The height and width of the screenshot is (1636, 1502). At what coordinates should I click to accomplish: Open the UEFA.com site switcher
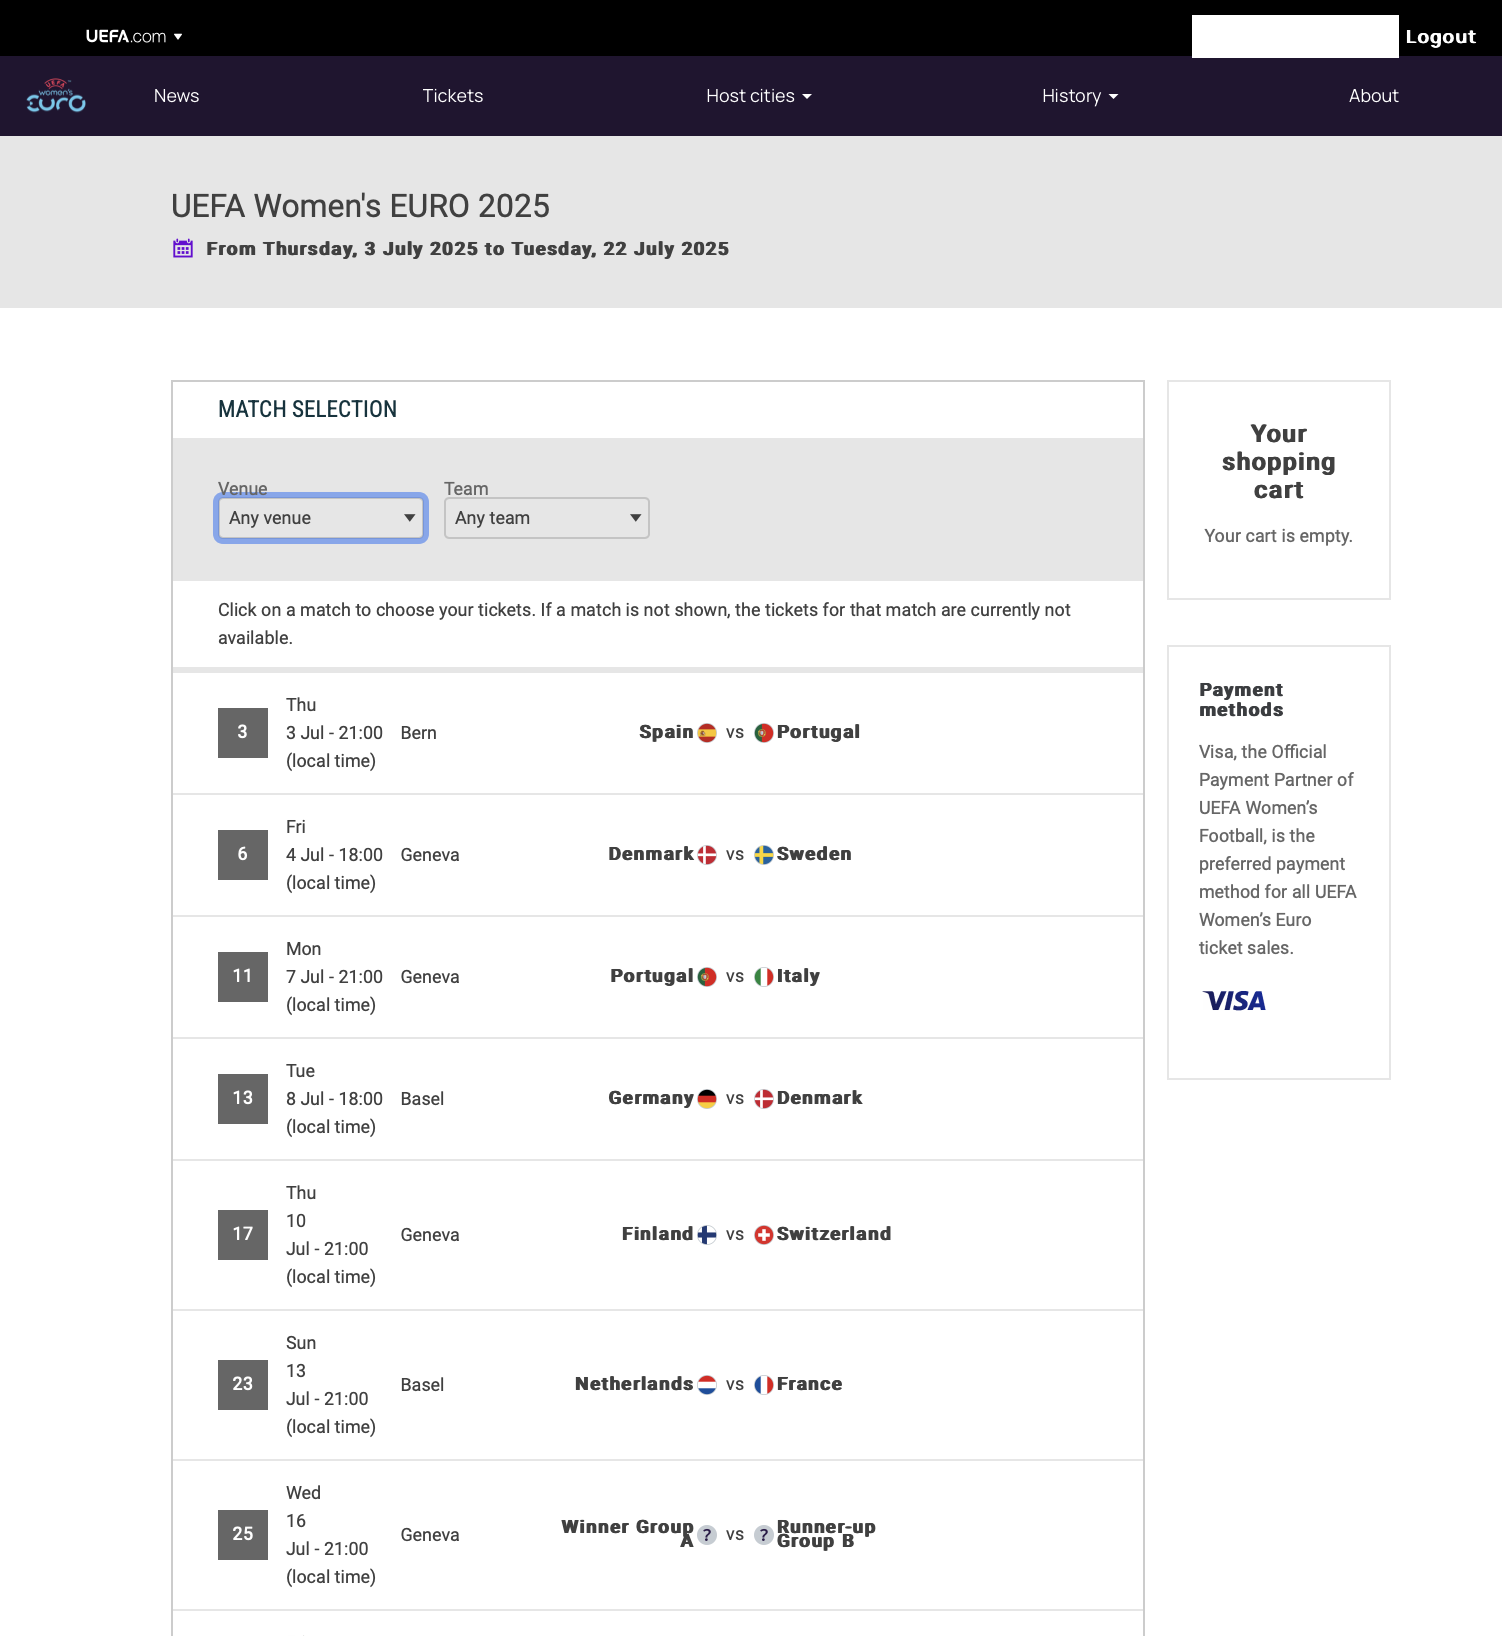(134, 37)
